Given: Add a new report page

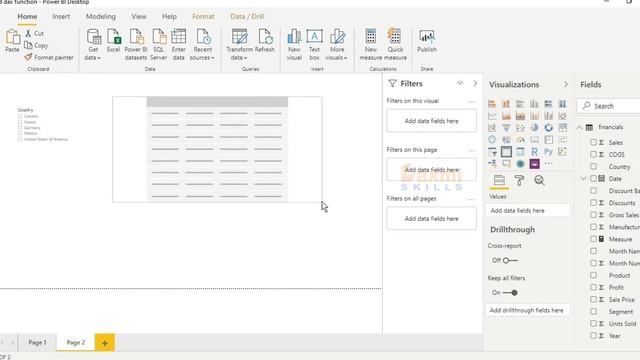Looking at the screenshot, I should tap(105, 343).
